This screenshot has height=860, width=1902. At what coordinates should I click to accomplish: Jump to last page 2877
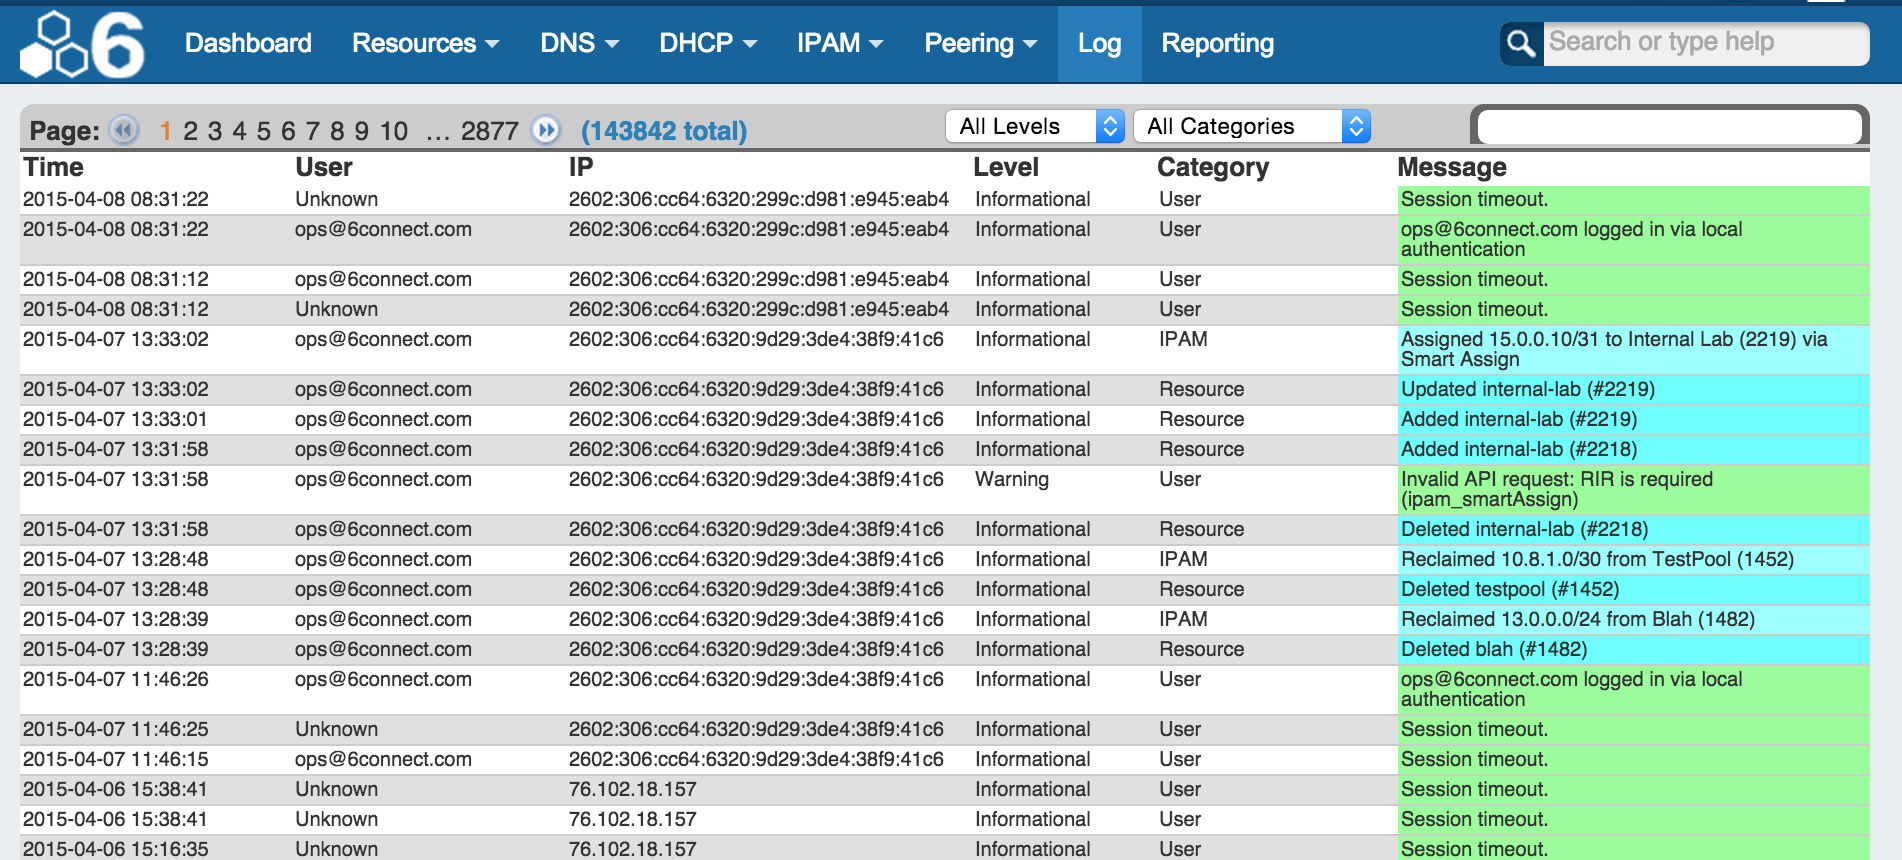coord(489,131)
